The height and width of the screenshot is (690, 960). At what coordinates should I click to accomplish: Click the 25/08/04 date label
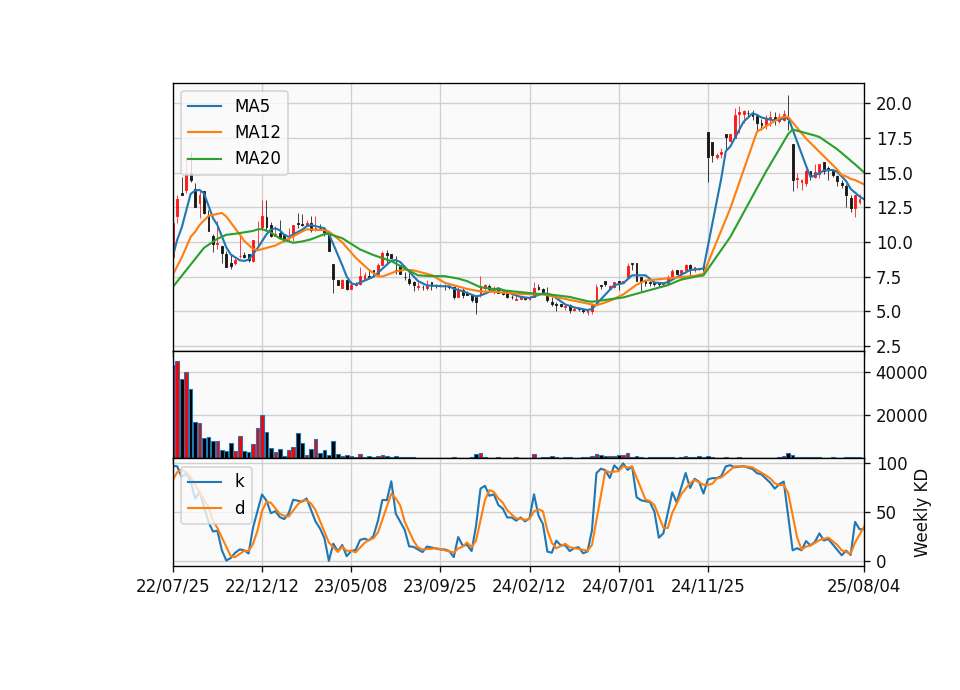coord(864,586)
